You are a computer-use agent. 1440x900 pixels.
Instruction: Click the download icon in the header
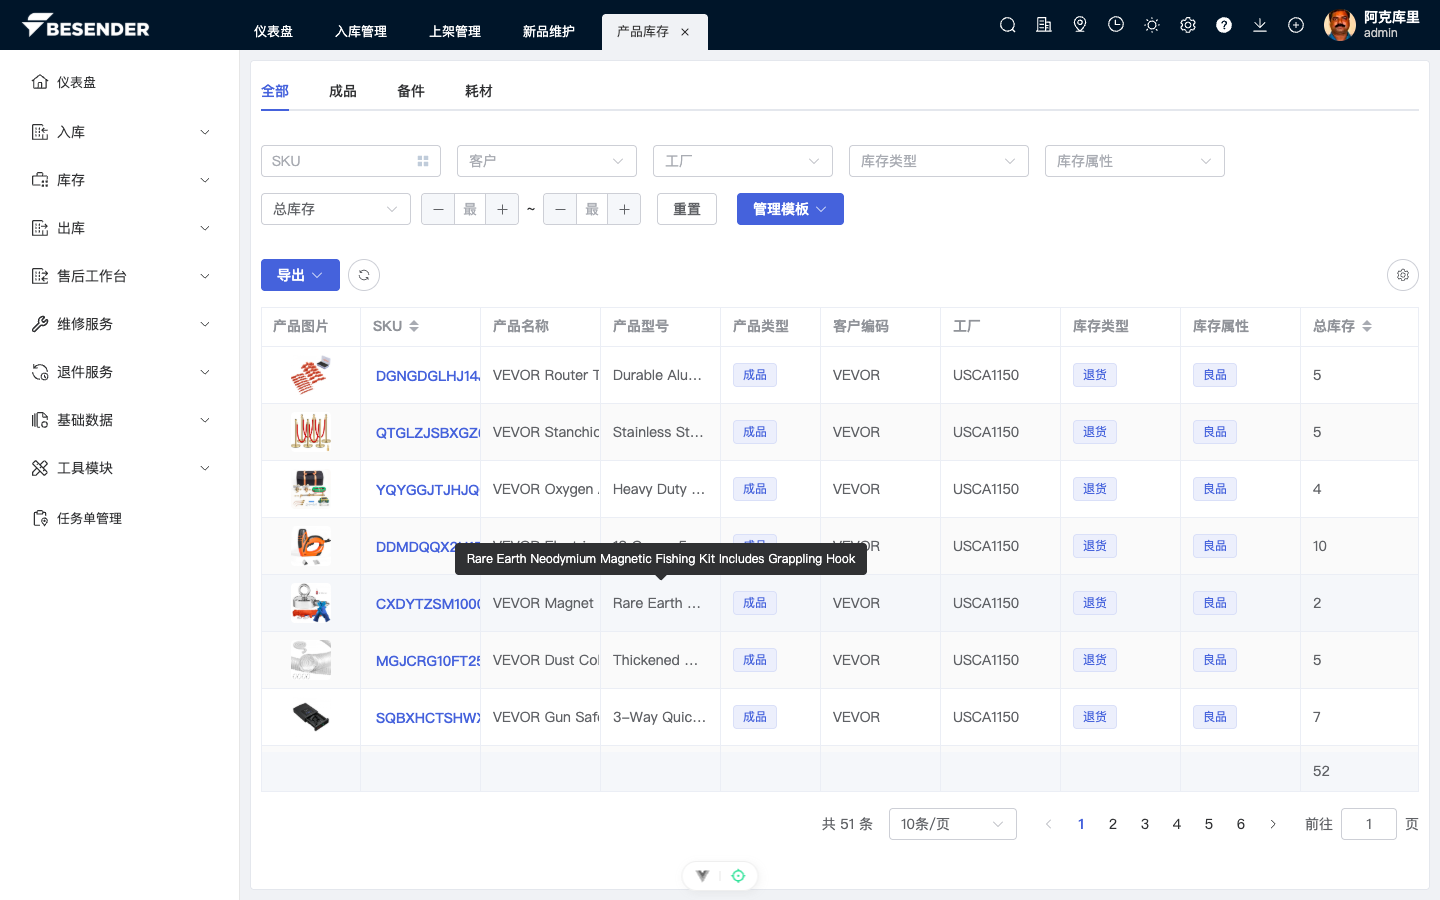(1260, 25)
